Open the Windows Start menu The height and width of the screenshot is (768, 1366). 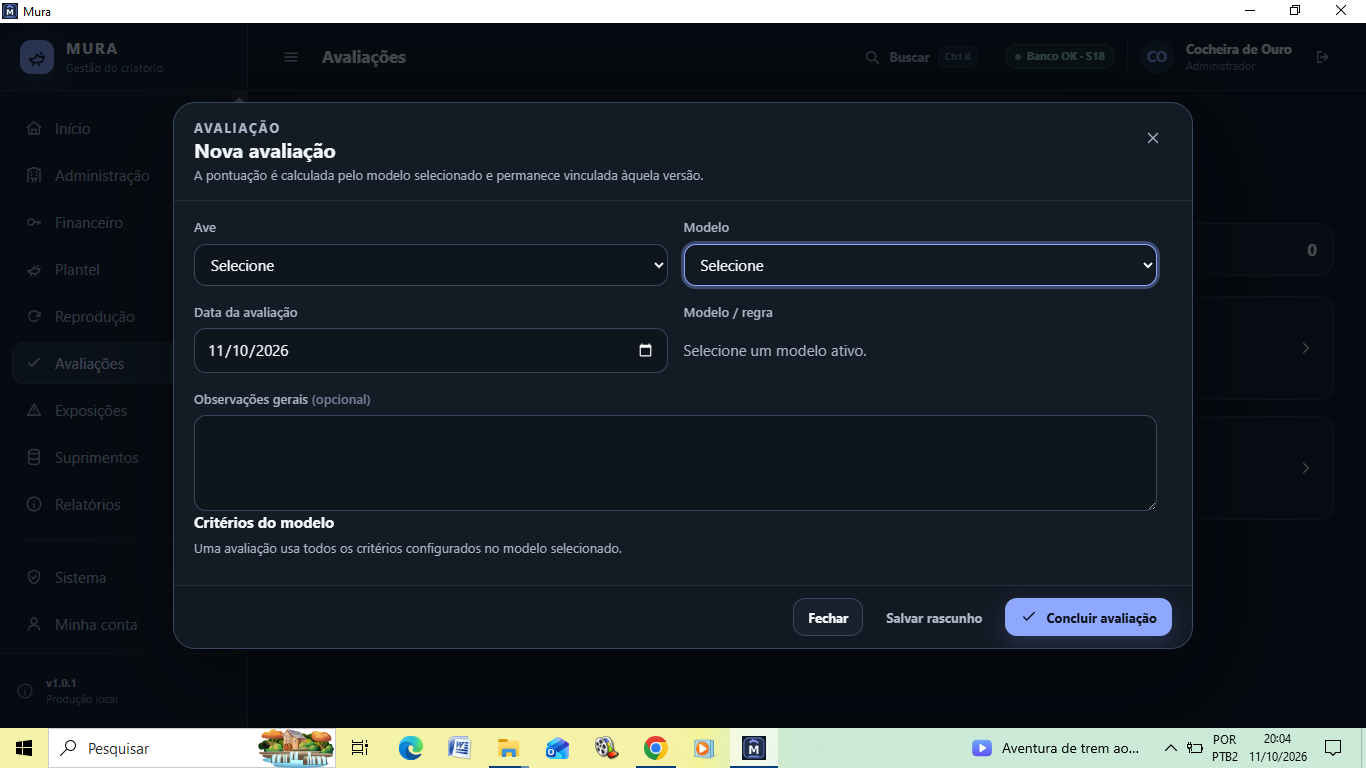[24, 748]
